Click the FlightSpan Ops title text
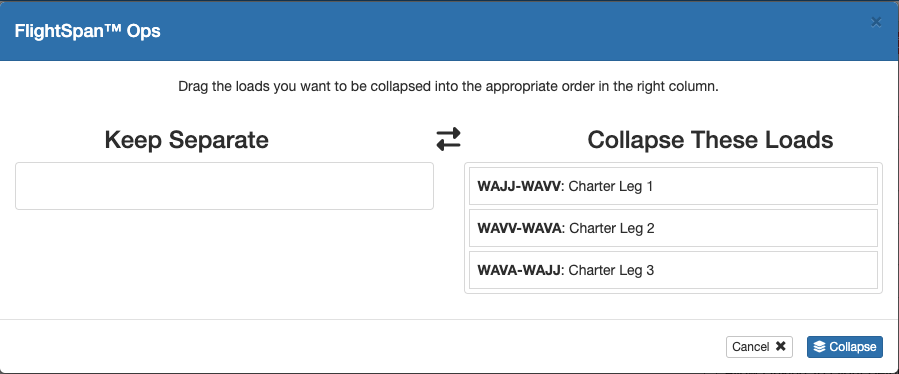Image resolution: width=899 pixels, height=374 pixels. 87,31
